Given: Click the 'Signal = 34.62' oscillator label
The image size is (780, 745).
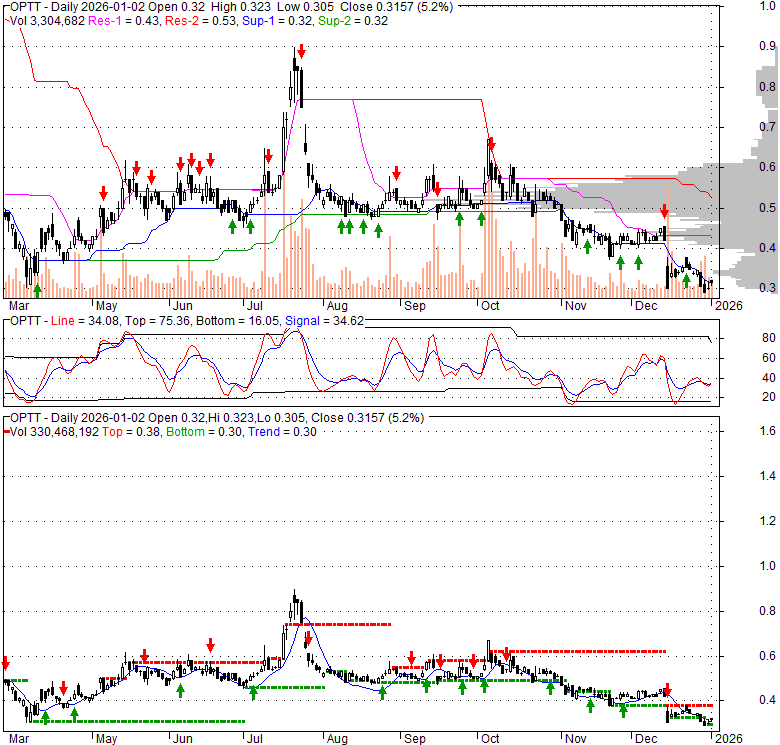Looking at the screenshot, I should click(324, 321).
